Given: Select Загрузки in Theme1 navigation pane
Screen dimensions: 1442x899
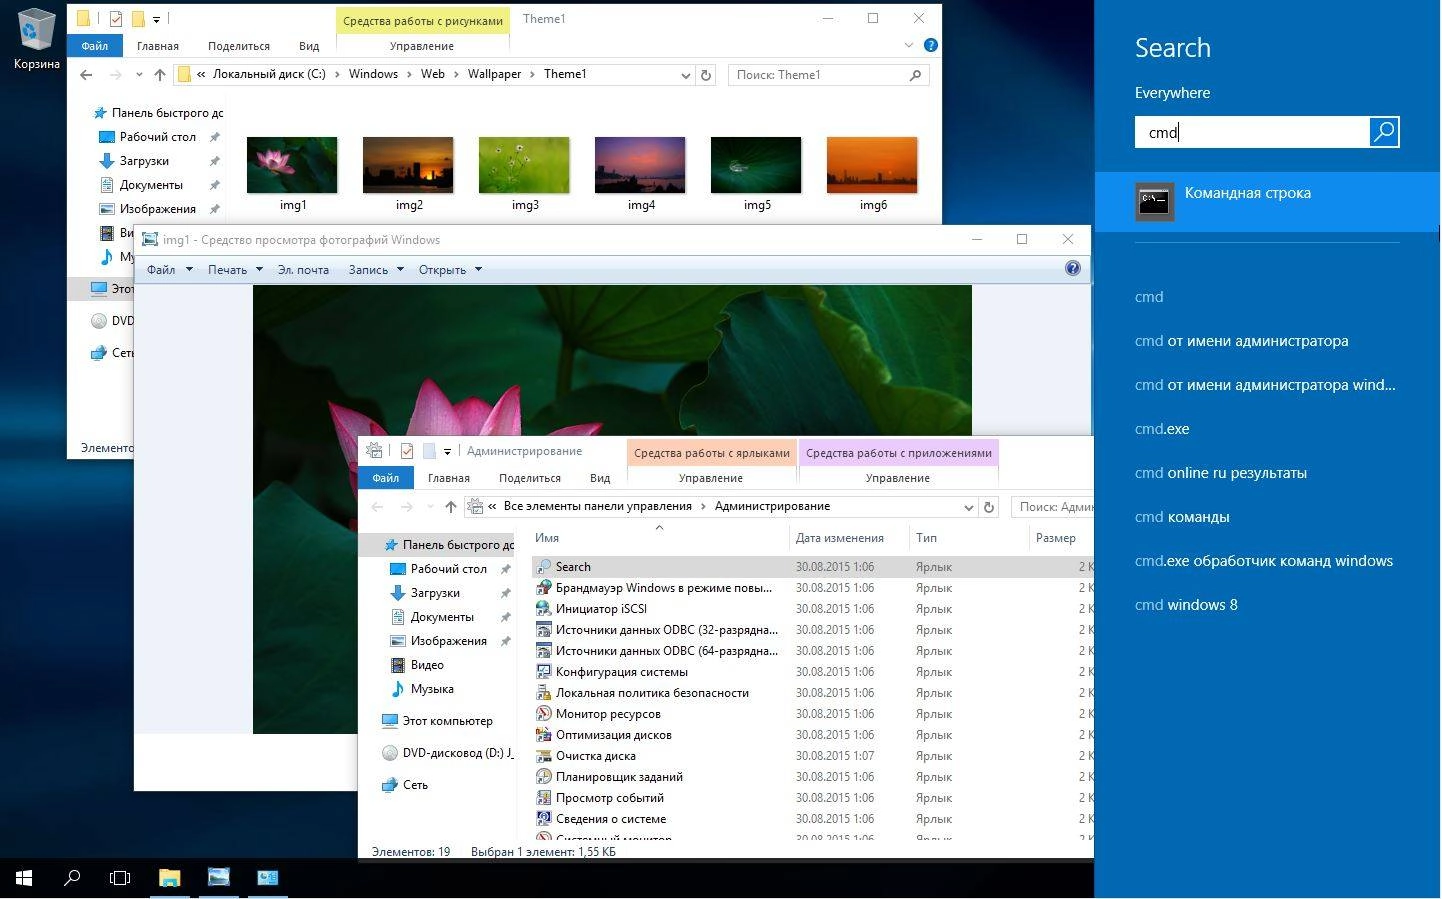Looking at the screenshot, I should pos(144,161).
